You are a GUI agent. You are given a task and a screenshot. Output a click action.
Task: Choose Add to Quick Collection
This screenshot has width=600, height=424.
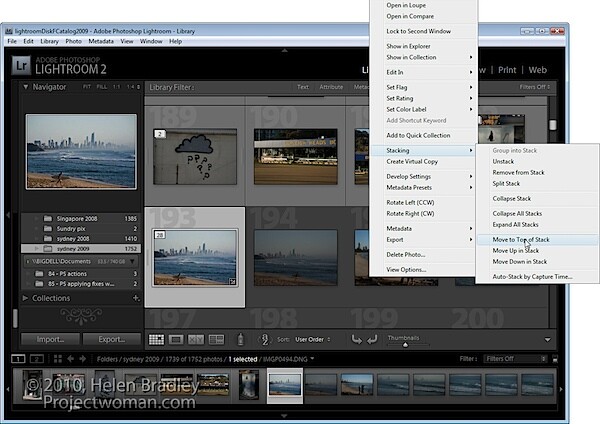423,135
